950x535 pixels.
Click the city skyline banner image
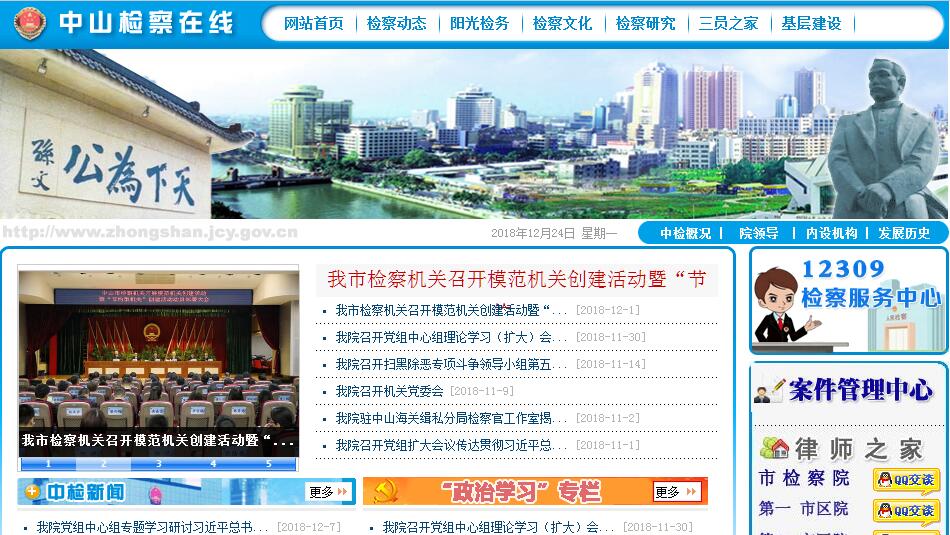pos(475,134)
